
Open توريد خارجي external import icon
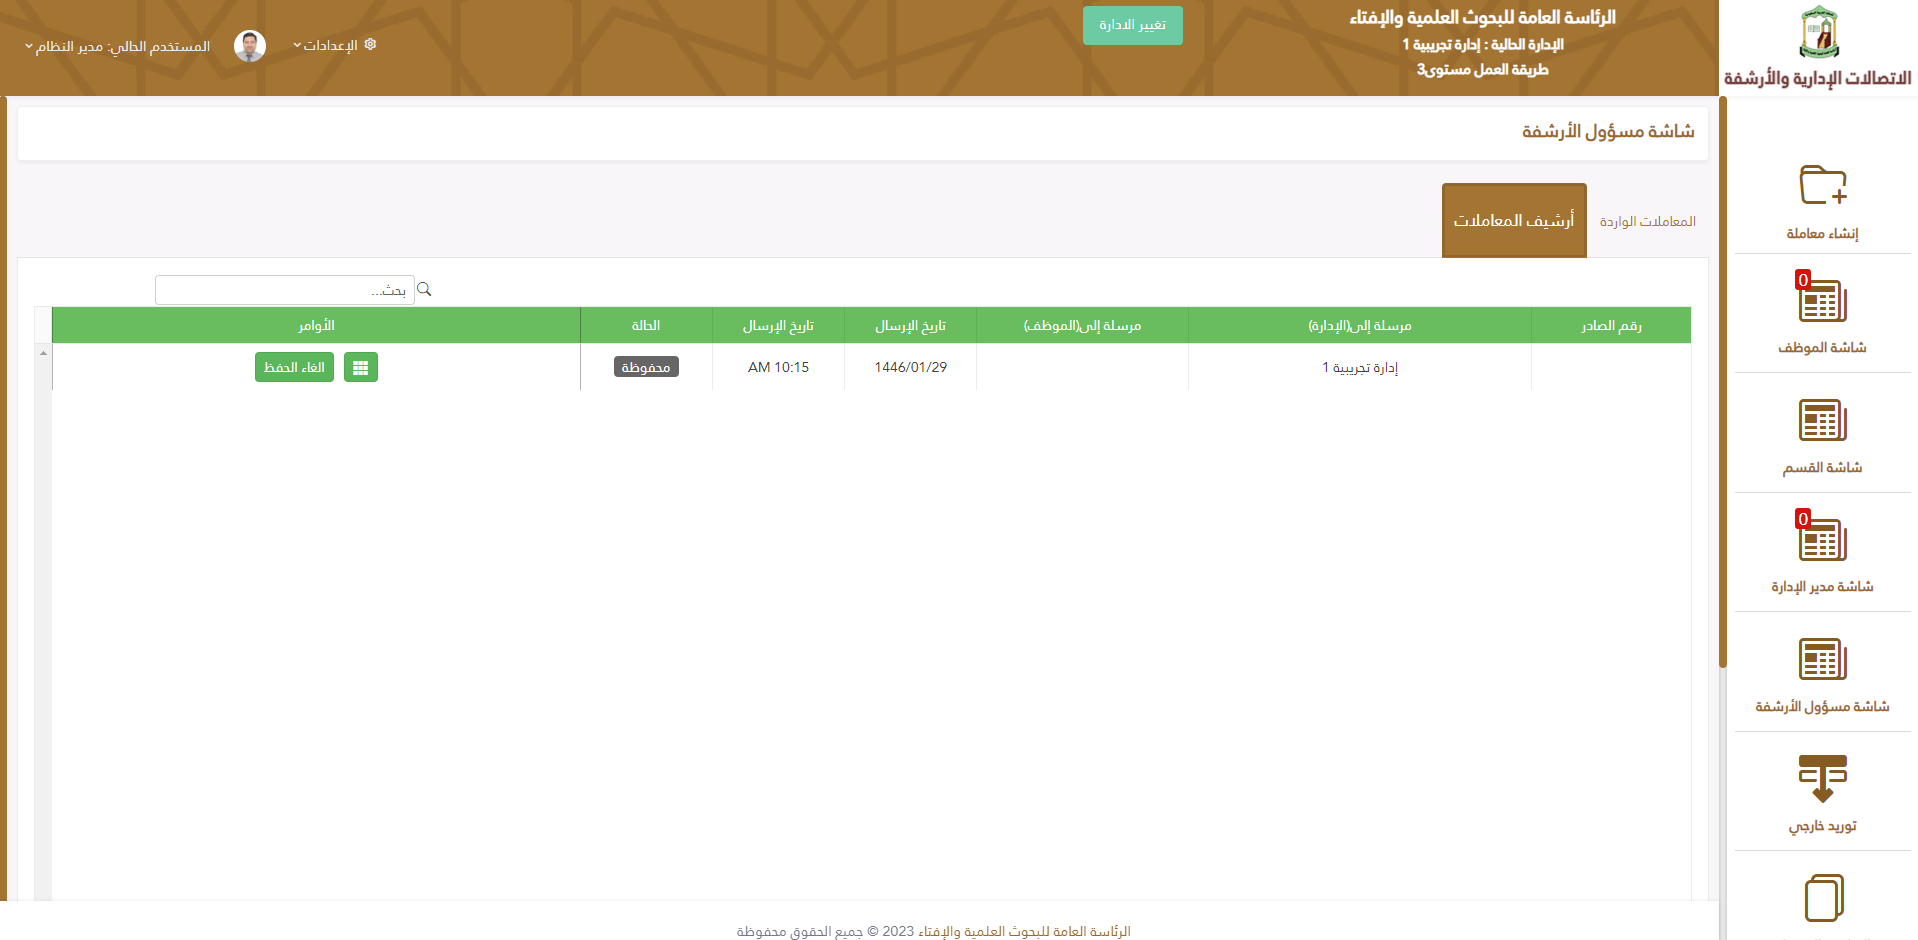pyautogui.click(x=1822, y=778)
